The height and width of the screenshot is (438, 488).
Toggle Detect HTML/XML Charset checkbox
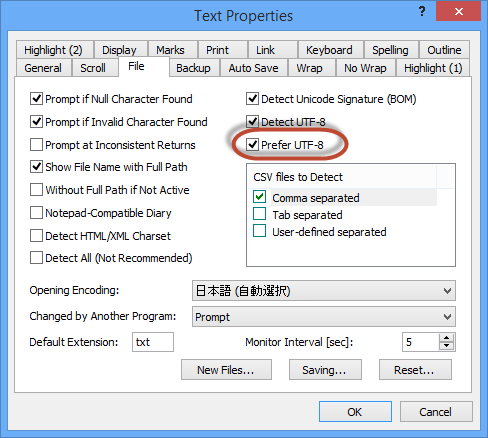[x=36, y=236]
